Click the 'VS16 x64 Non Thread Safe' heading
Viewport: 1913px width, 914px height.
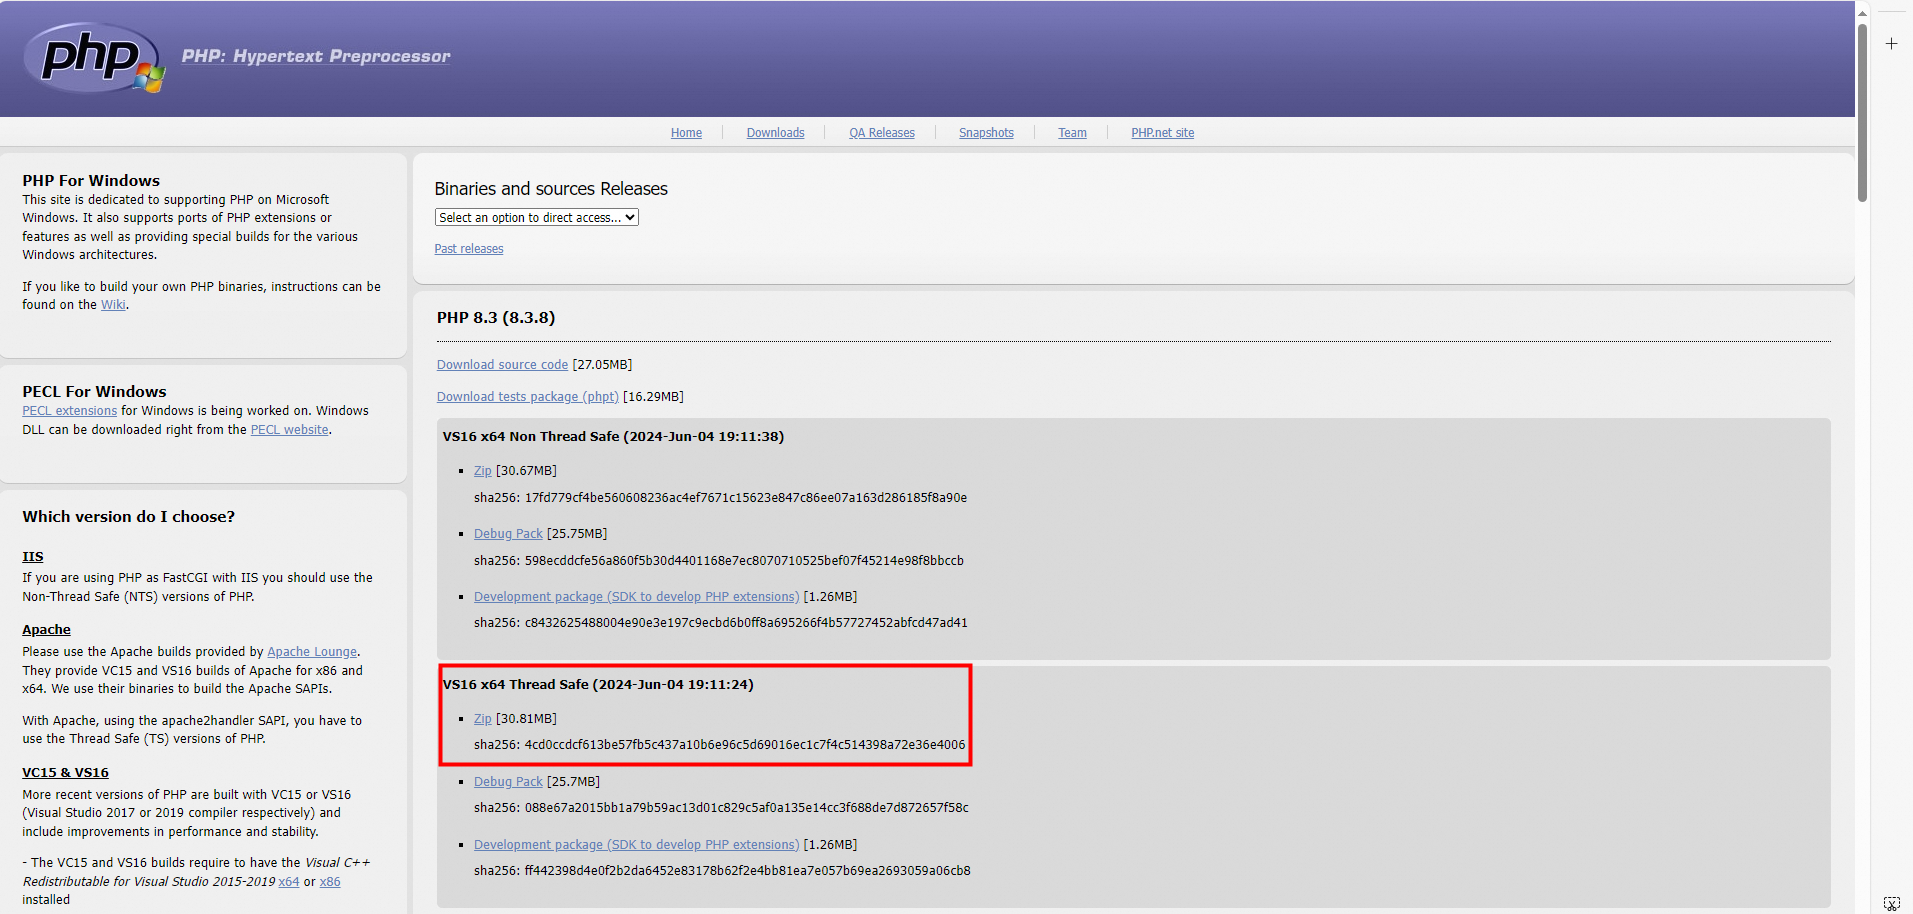pyautogui.click(x=613, y=437)
